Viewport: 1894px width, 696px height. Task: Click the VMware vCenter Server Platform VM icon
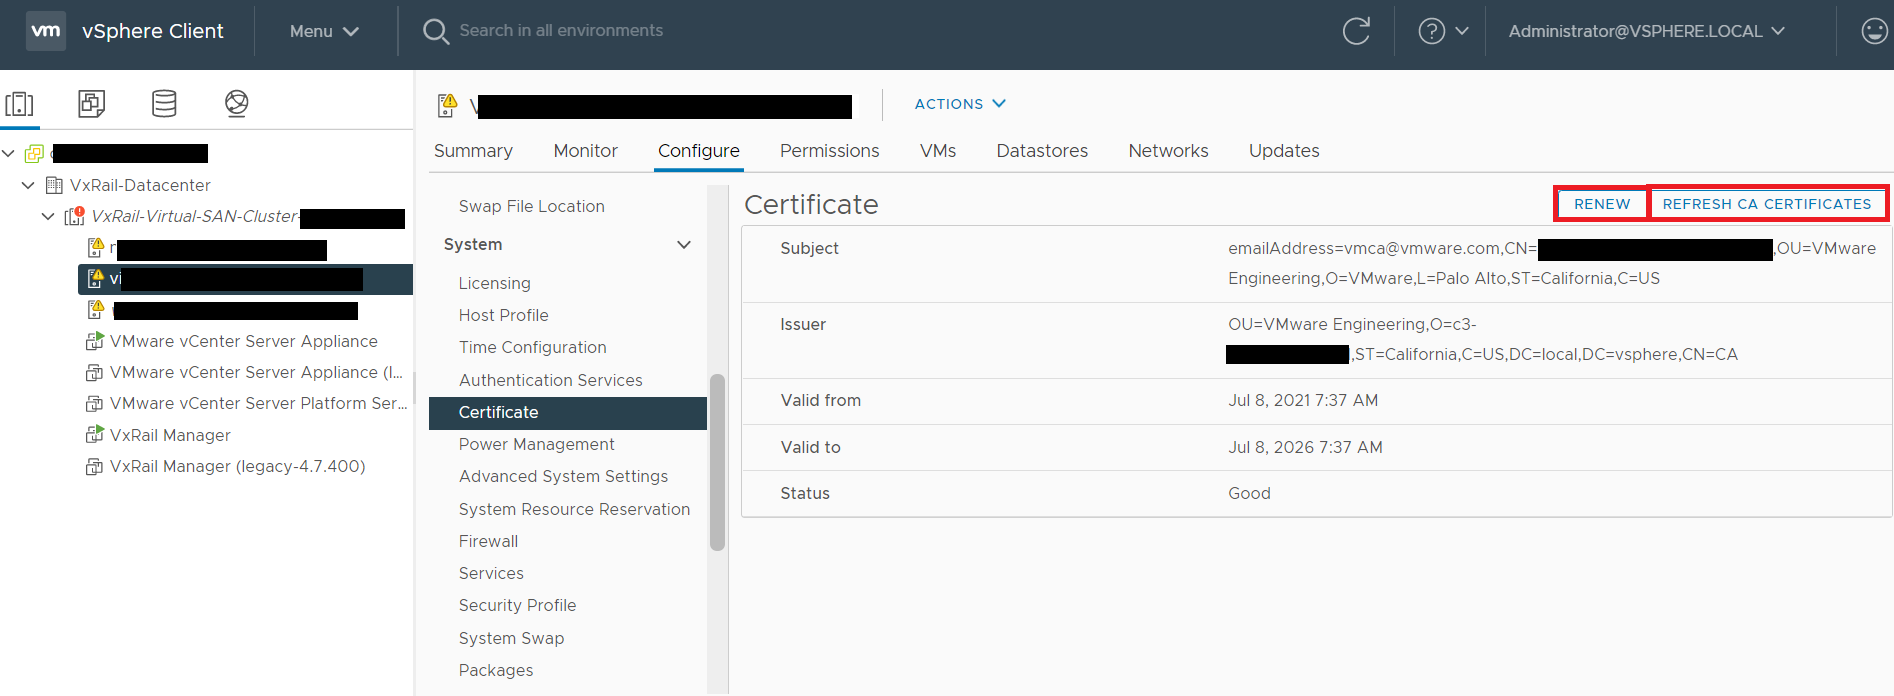95,403
